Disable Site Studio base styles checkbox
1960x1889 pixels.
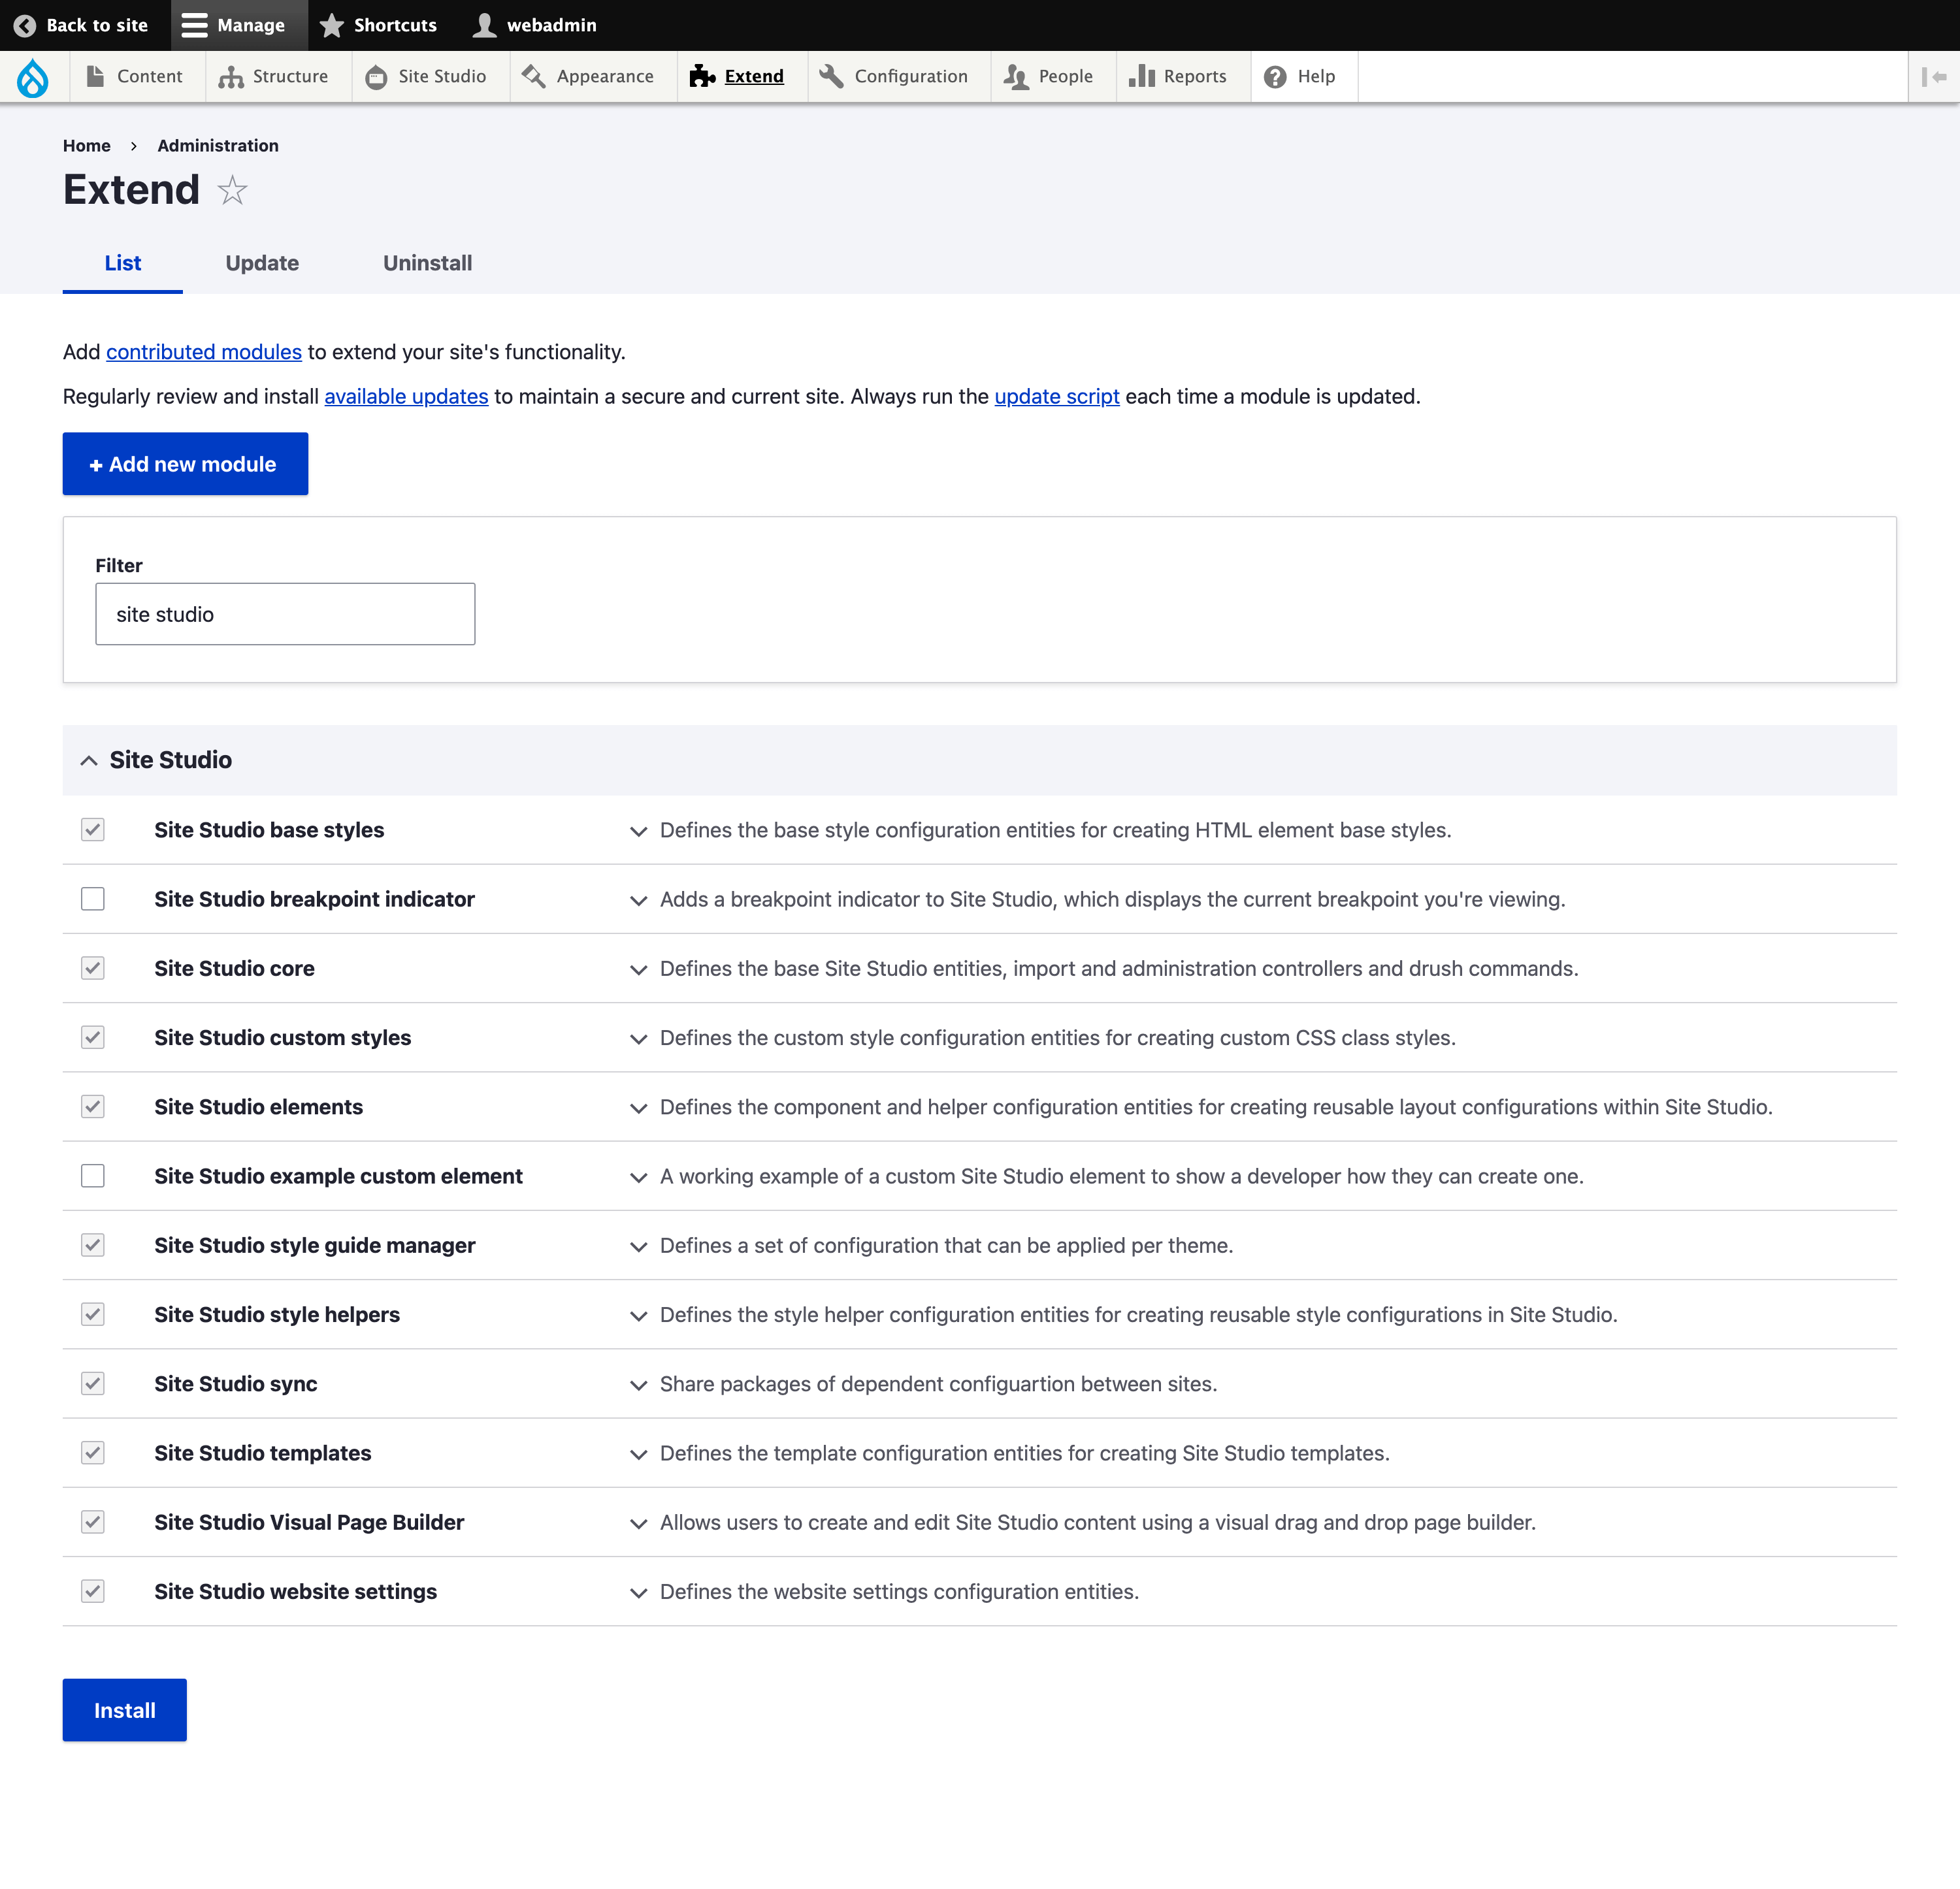tap(93, 830)
